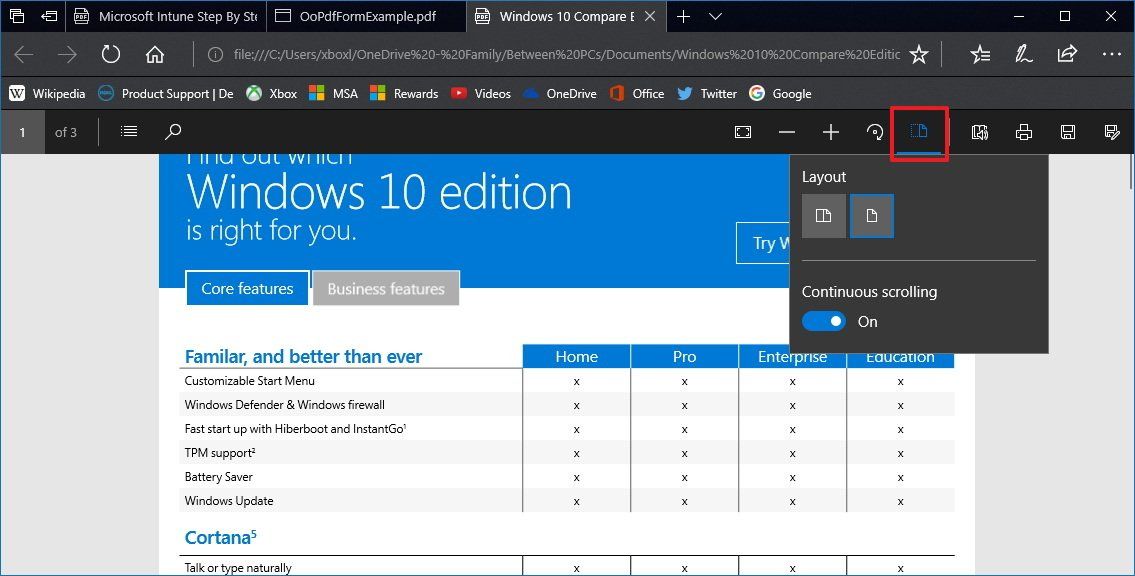Select the Business features tab in the document
Image resolution: width=1135 pixels, height=576 pixels.
point(386,288)
